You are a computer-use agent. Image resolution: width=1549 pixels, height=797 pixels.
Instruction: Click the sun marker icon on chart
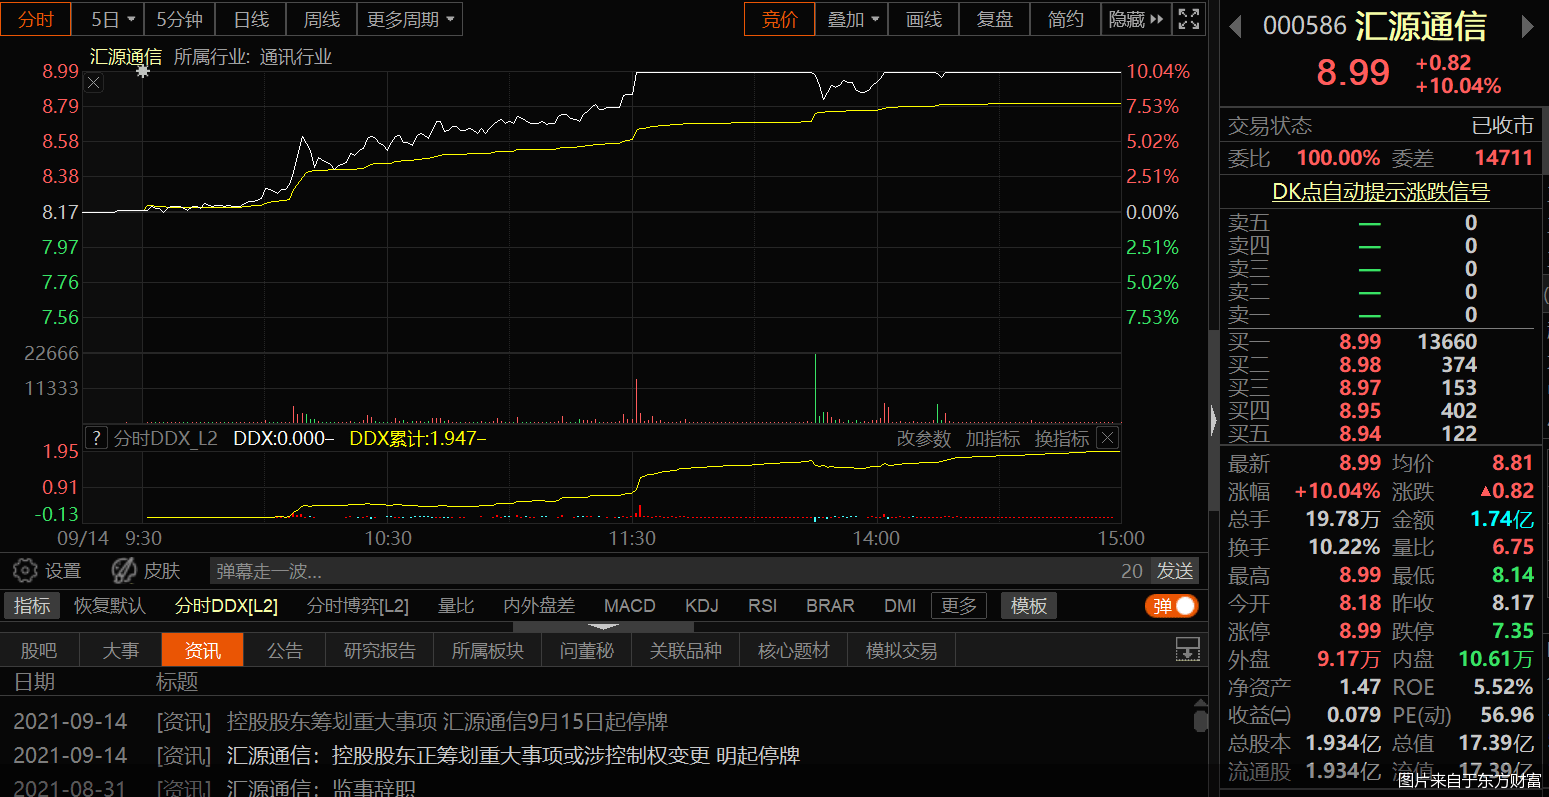(143, 71)
